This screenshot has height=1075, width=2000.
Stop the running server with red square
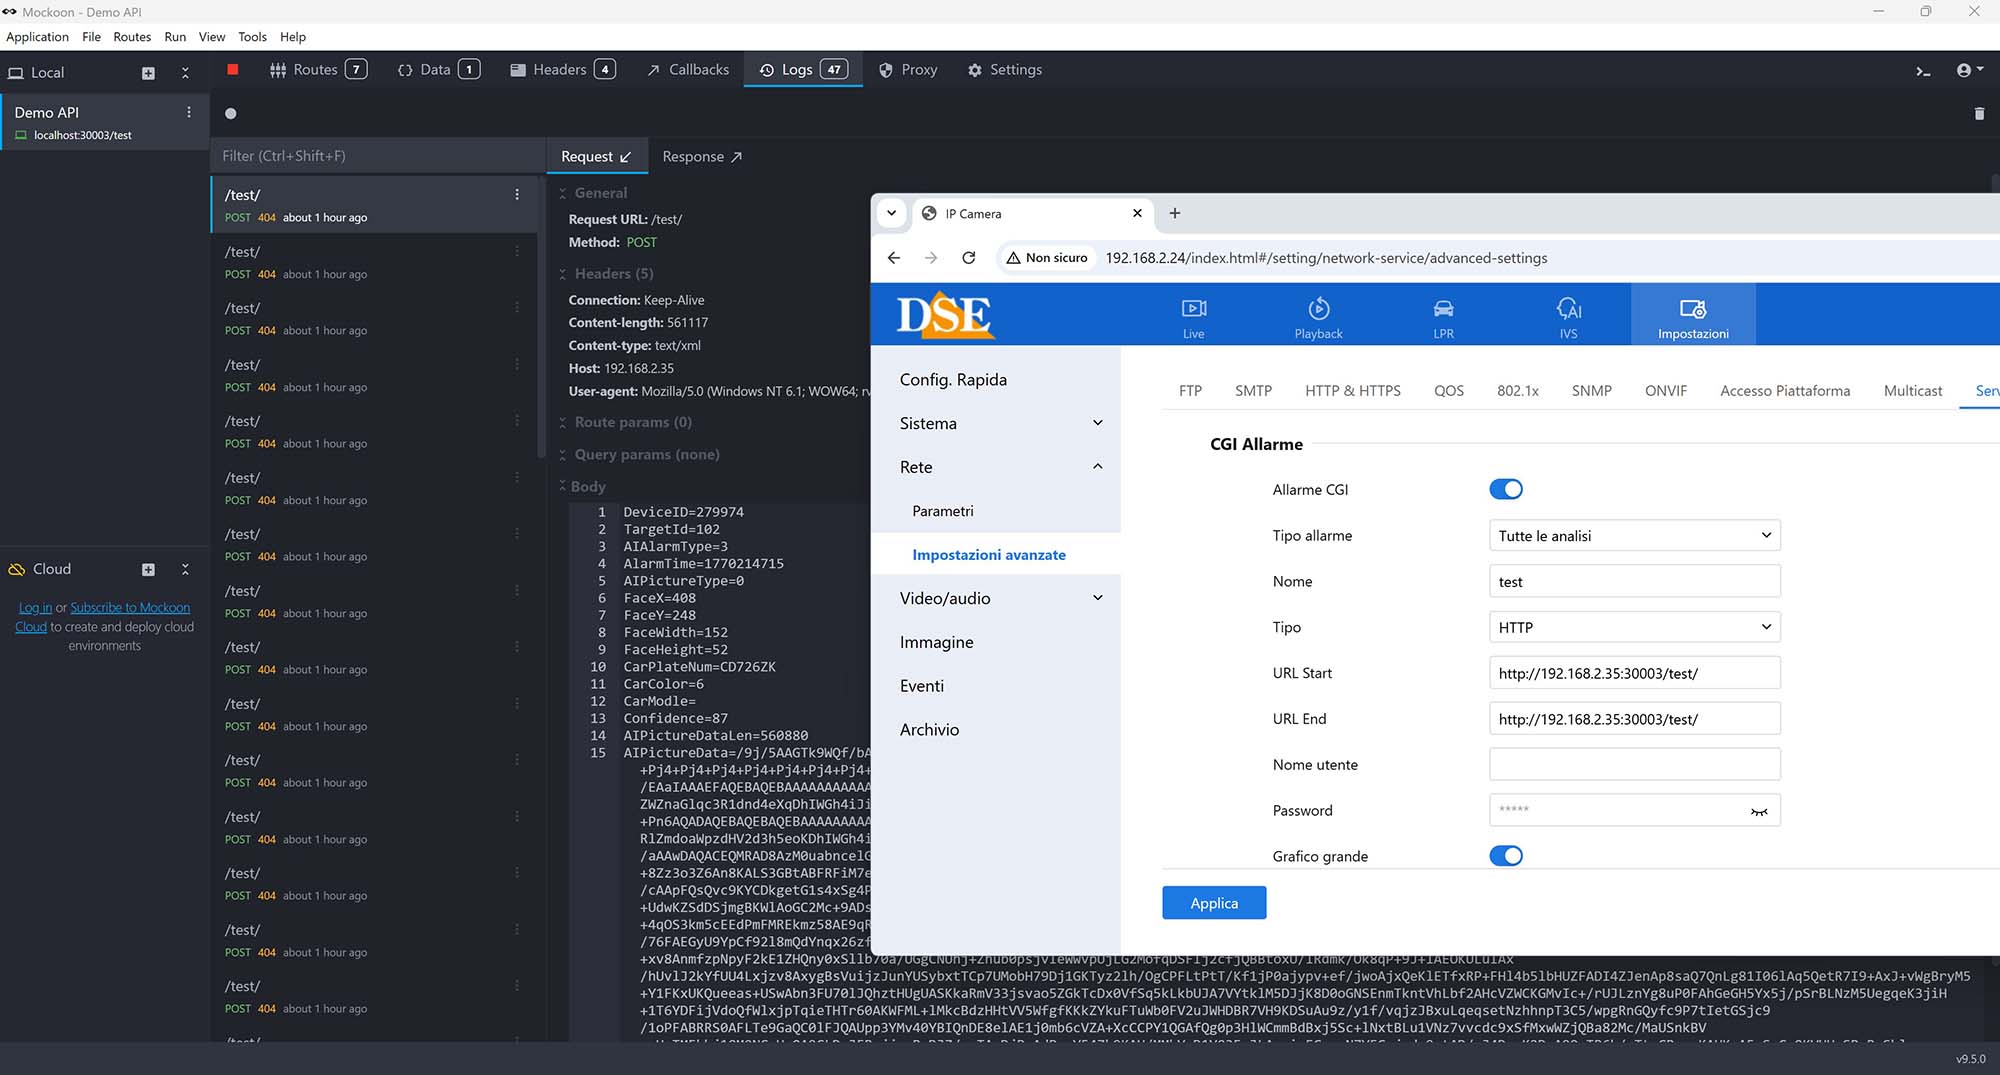(x=233, y=70)
